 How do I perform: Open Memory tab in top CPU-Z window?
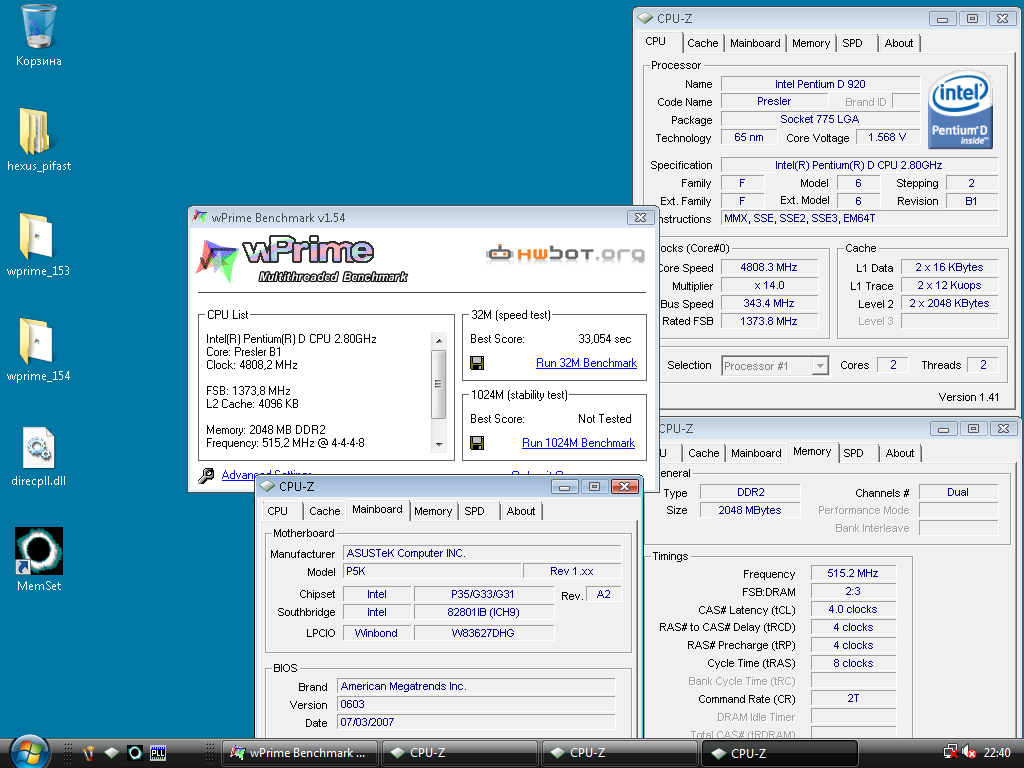click(x=810, y=43)
